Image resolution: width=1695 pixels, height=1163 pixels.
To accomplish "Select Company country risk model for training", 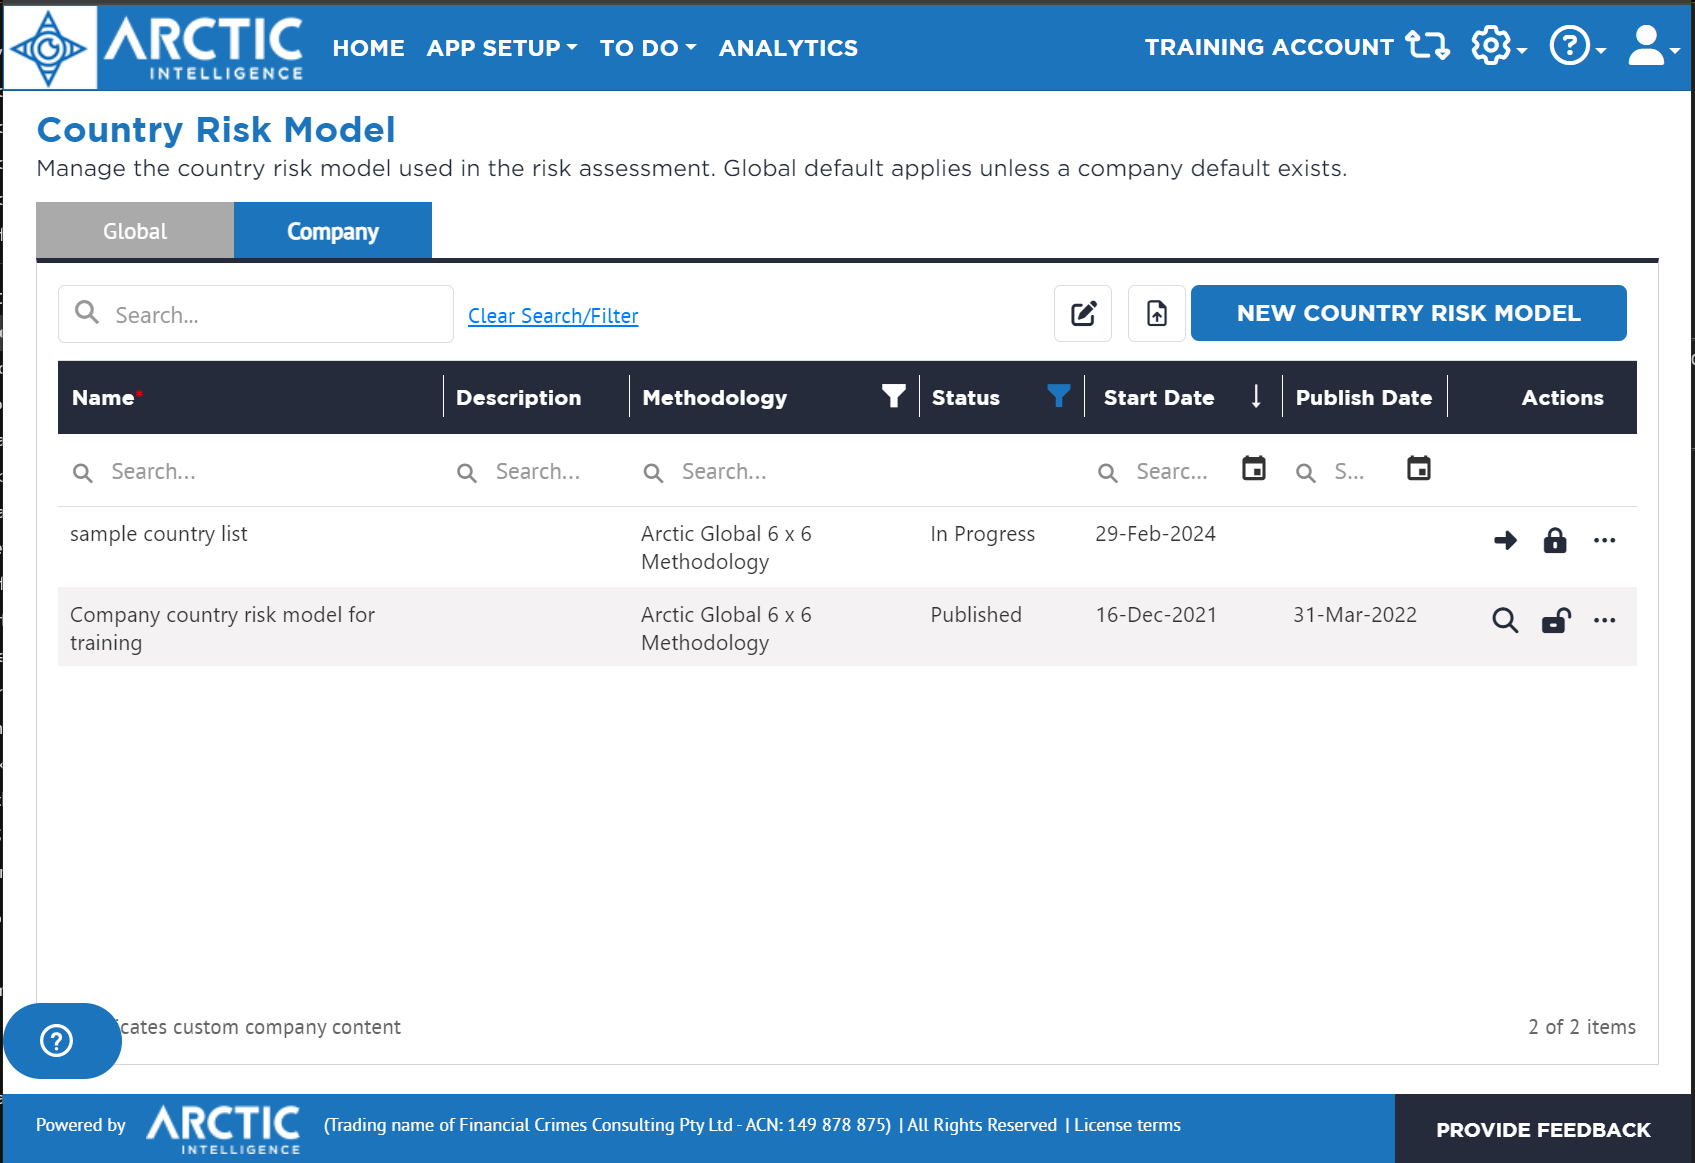I will click(x=222, y=629).
